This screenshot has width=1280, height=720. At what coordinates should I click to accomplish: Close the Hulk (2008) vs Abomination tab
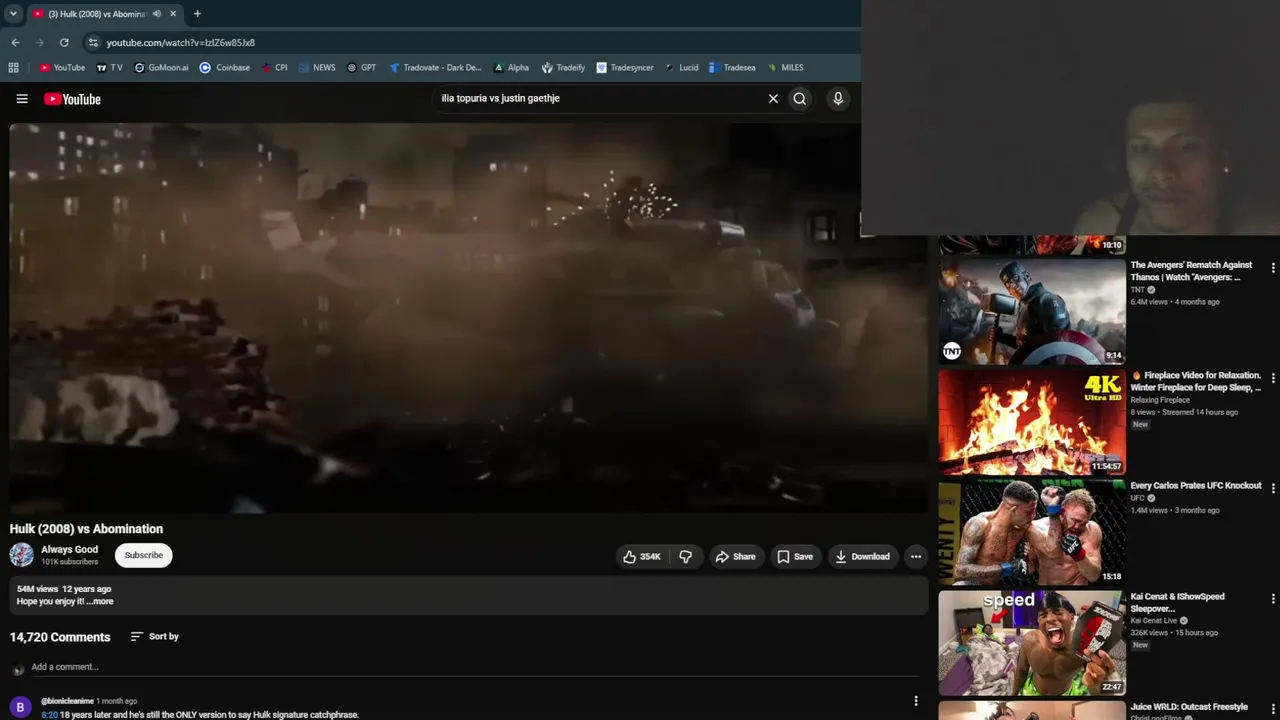[173, 14]
